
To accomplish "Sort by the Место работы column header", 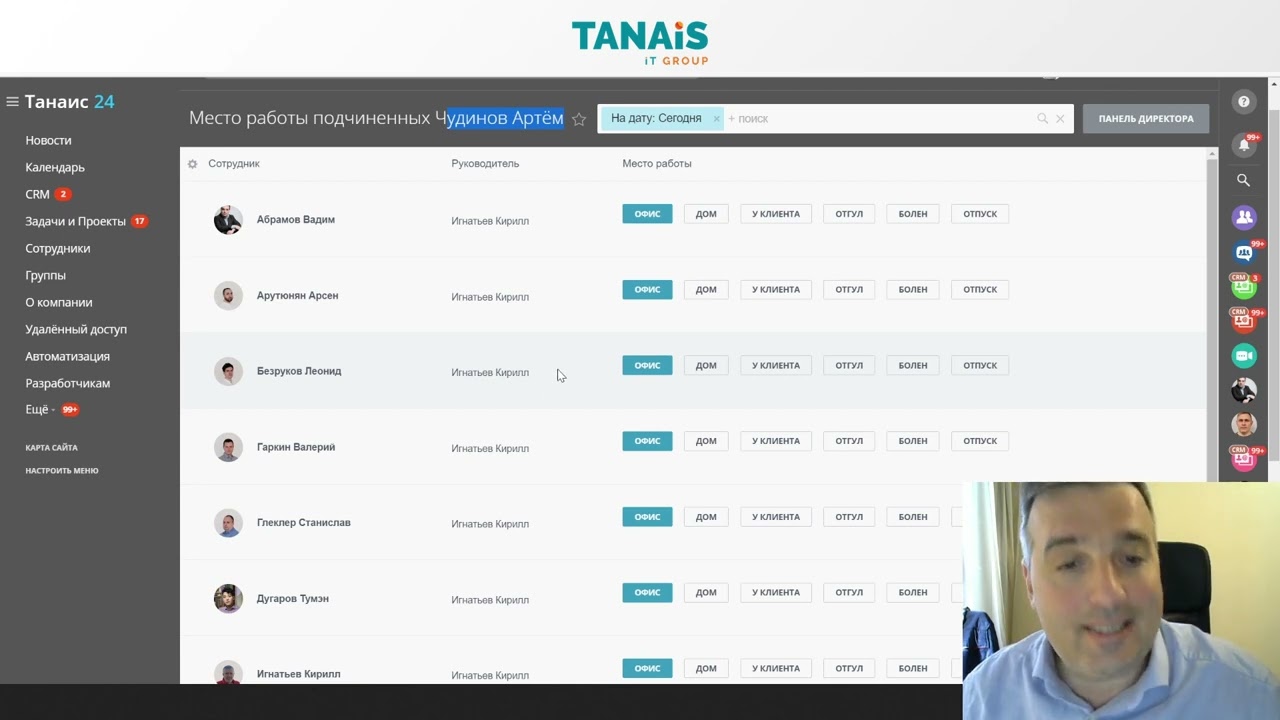I will (657, 164).
